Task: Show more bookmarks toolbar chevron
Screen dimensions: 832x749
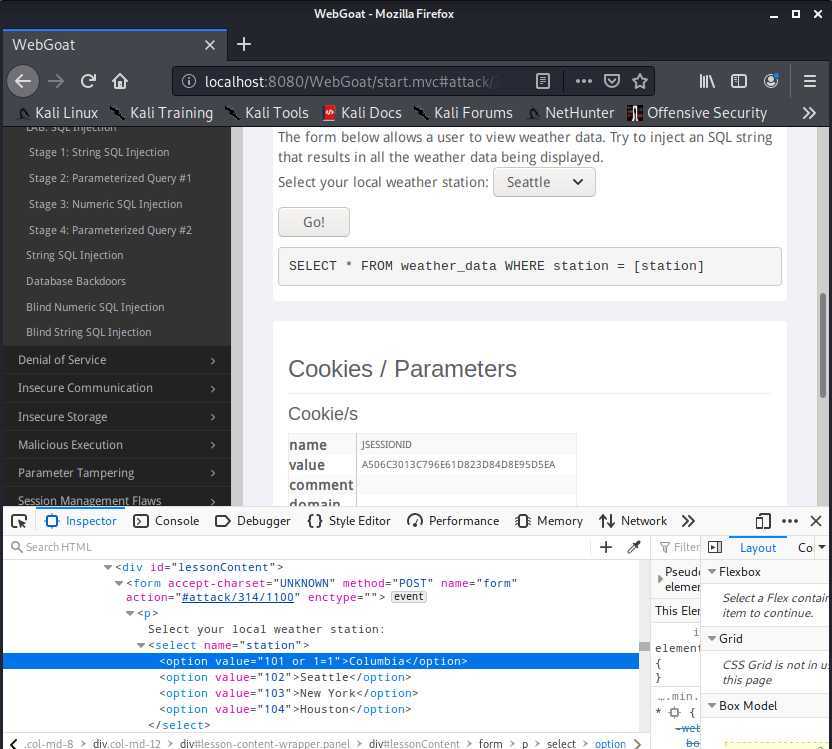Action: [x=809, y=113]
